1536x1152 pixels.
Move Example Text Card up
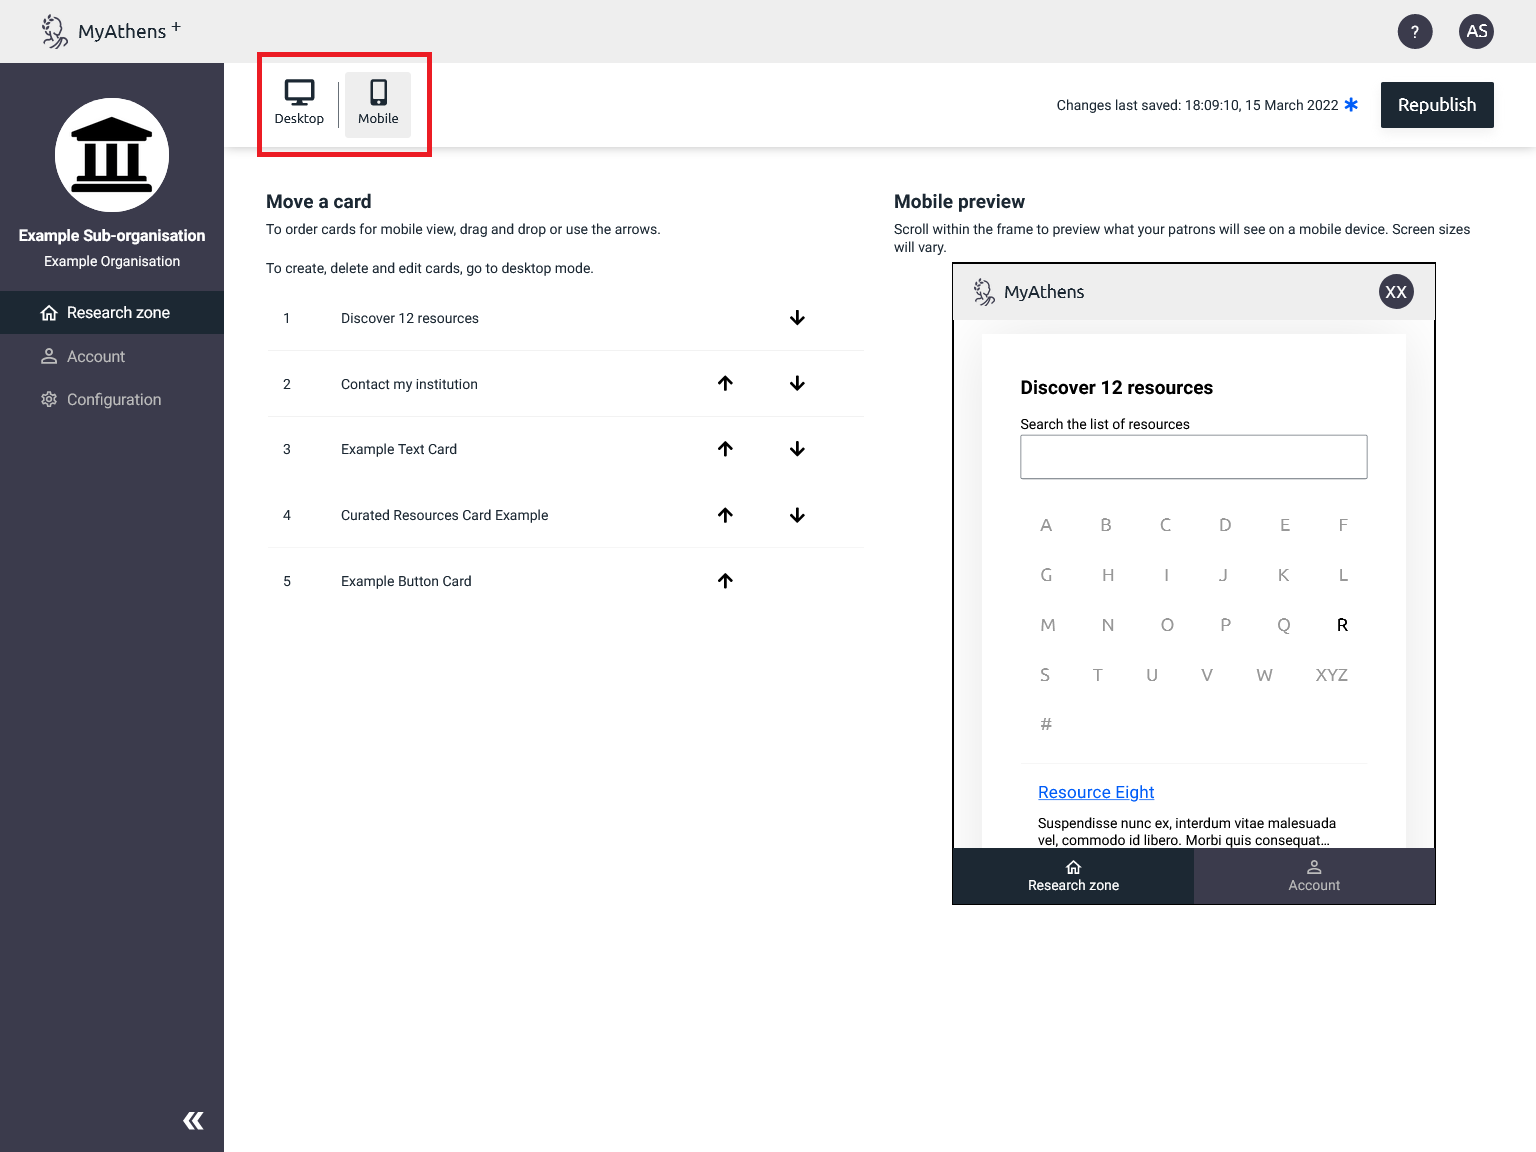point(725,449)
